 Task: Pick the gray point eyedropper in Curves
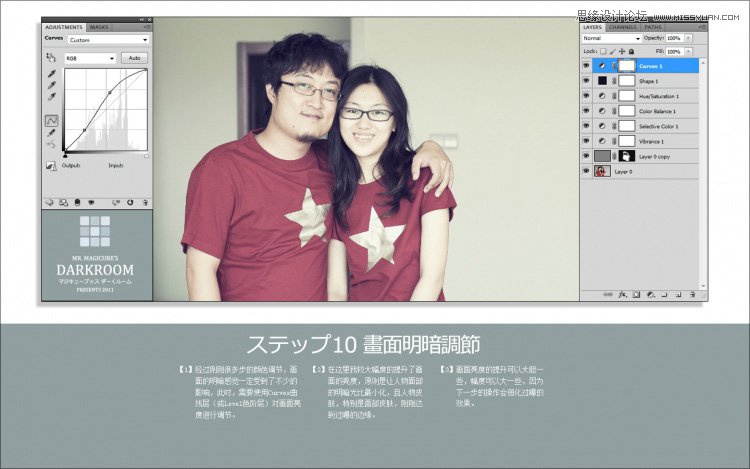[52, 85]
